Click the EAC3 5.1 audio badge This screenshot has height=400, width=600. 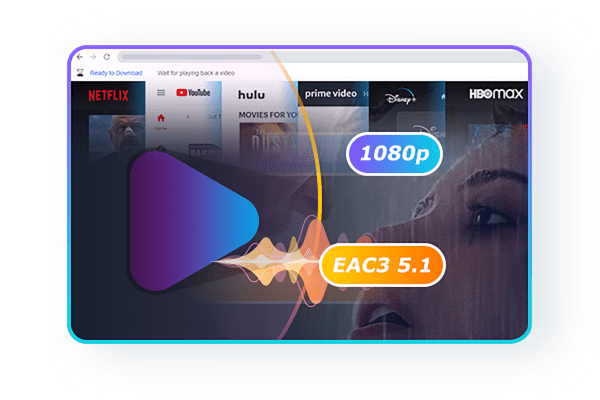[382, 265]
